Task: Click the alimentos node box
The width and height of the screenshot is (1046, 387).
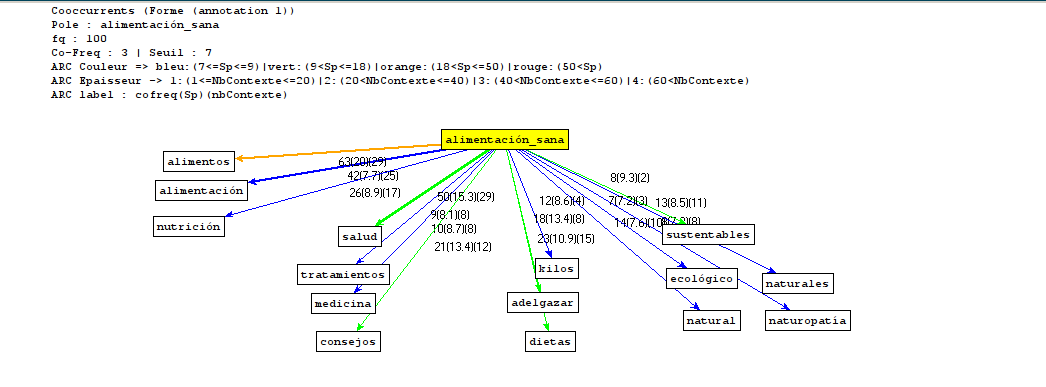Action: pyautogui.click(x=199, y=161)
